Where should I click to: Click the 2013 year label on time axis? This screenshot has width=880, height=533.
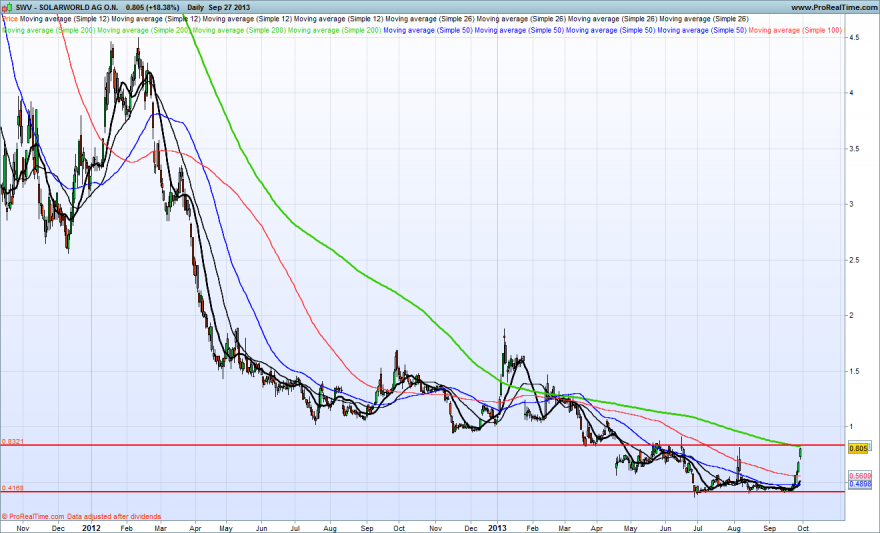(x=497, y=528)
